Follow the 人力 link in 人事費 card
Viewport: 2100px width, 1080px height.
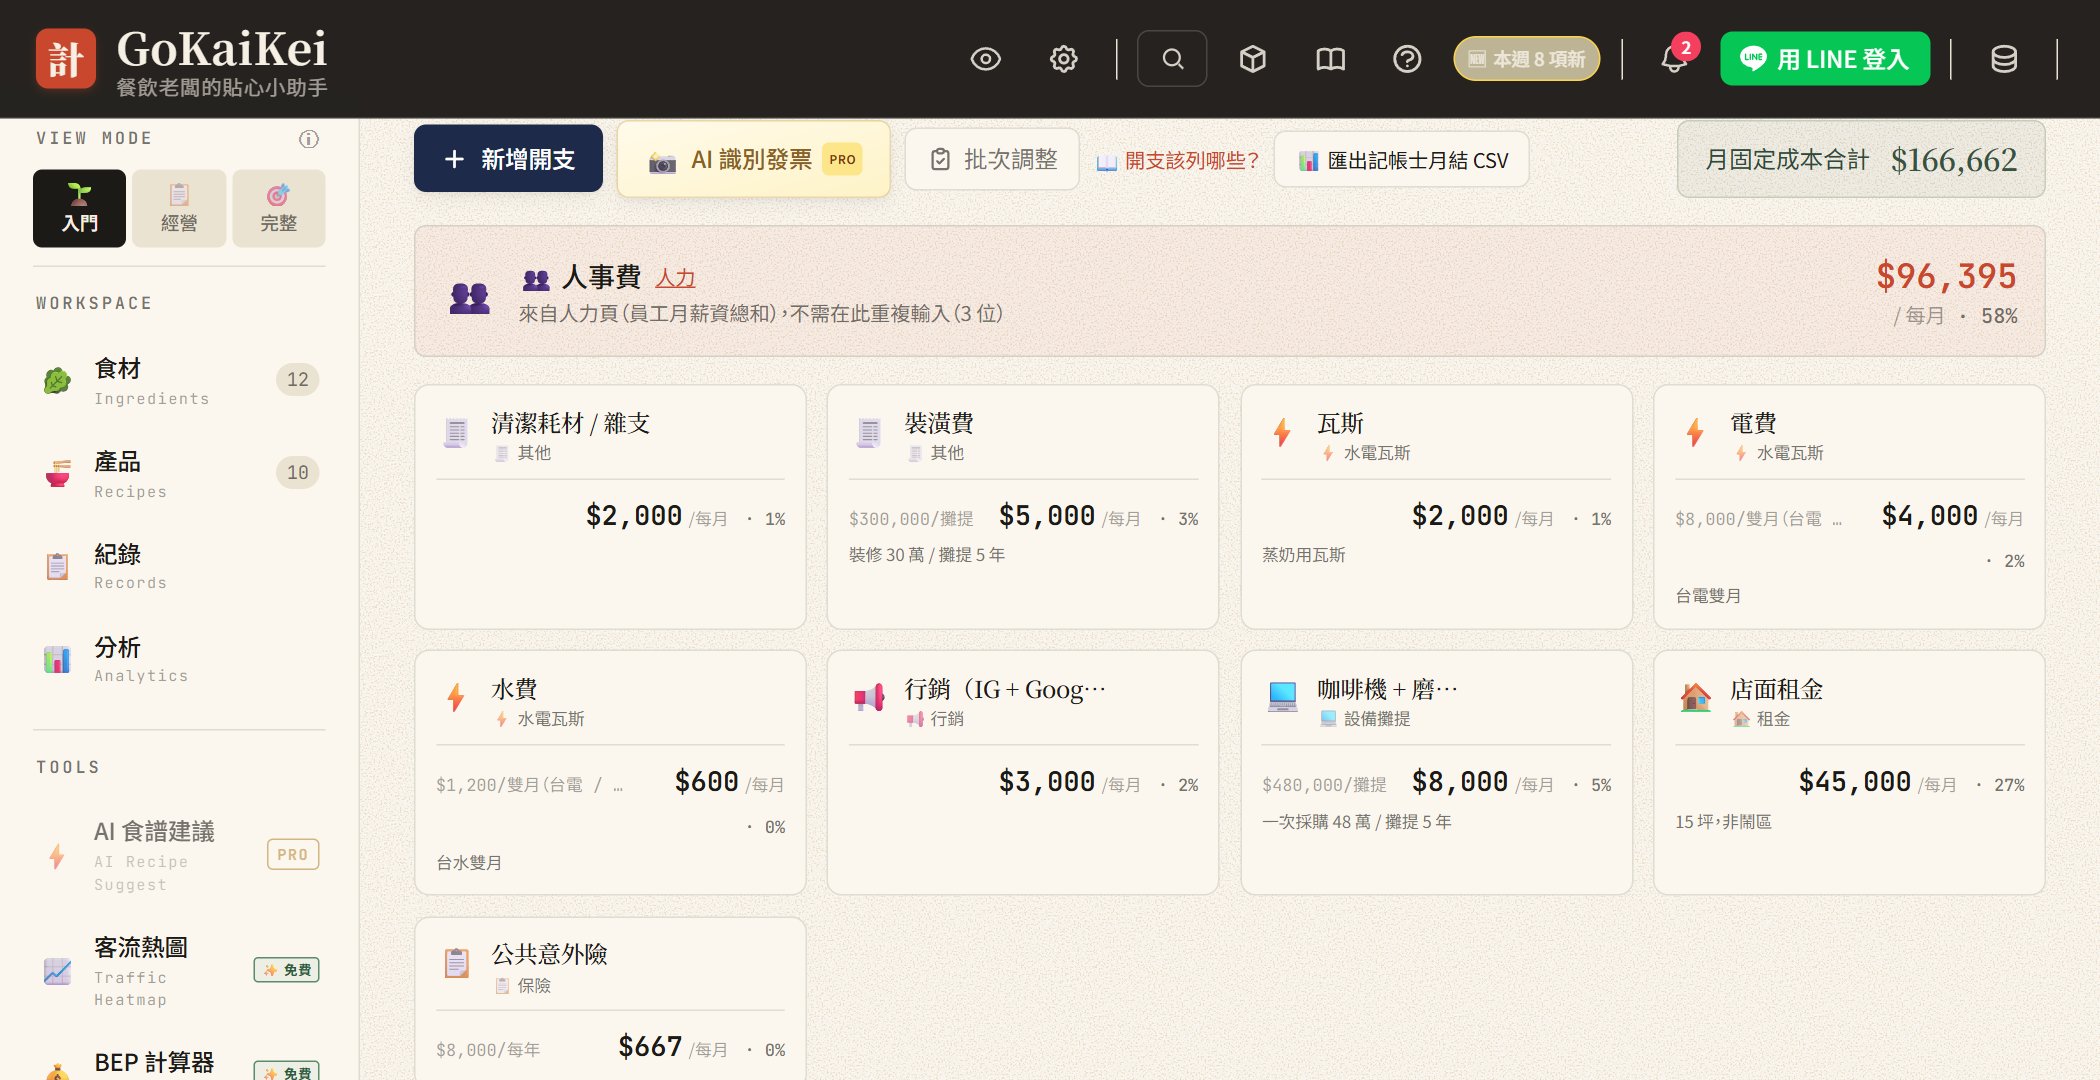pos(675,278)
